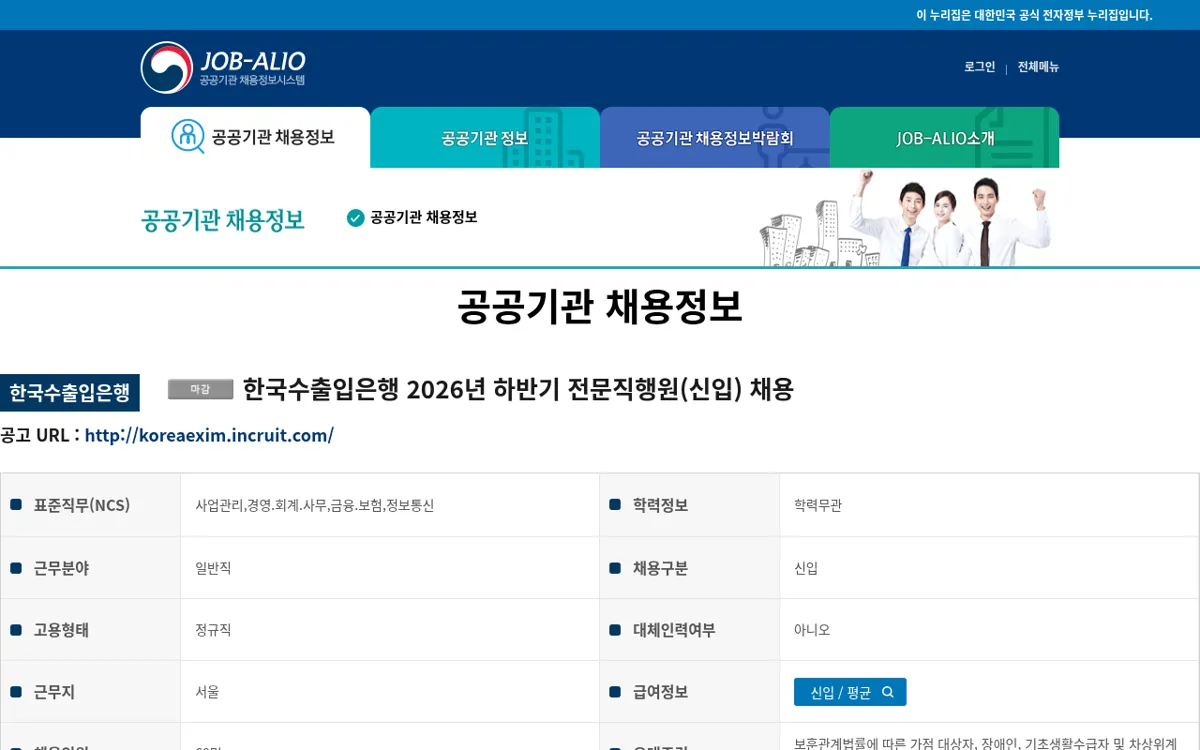Viewport: 1200px width, 750px height.
Task: Click the 한국수출입은행 organization badge
Action: click(70, 393)
